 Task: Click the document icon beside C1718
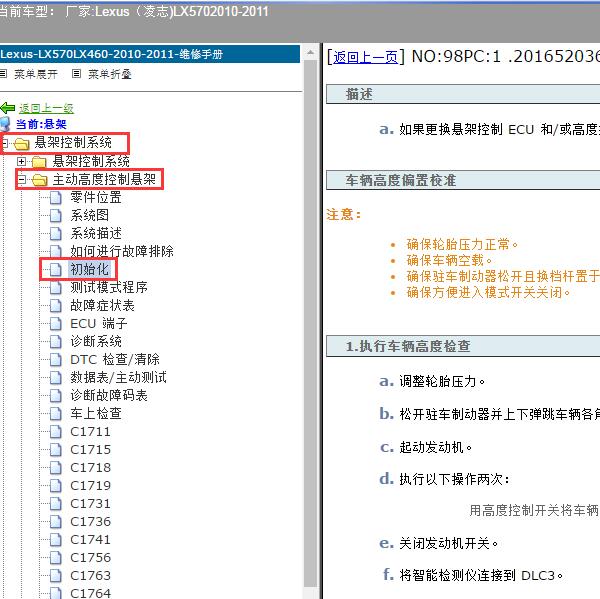click(x=55, y=468)
